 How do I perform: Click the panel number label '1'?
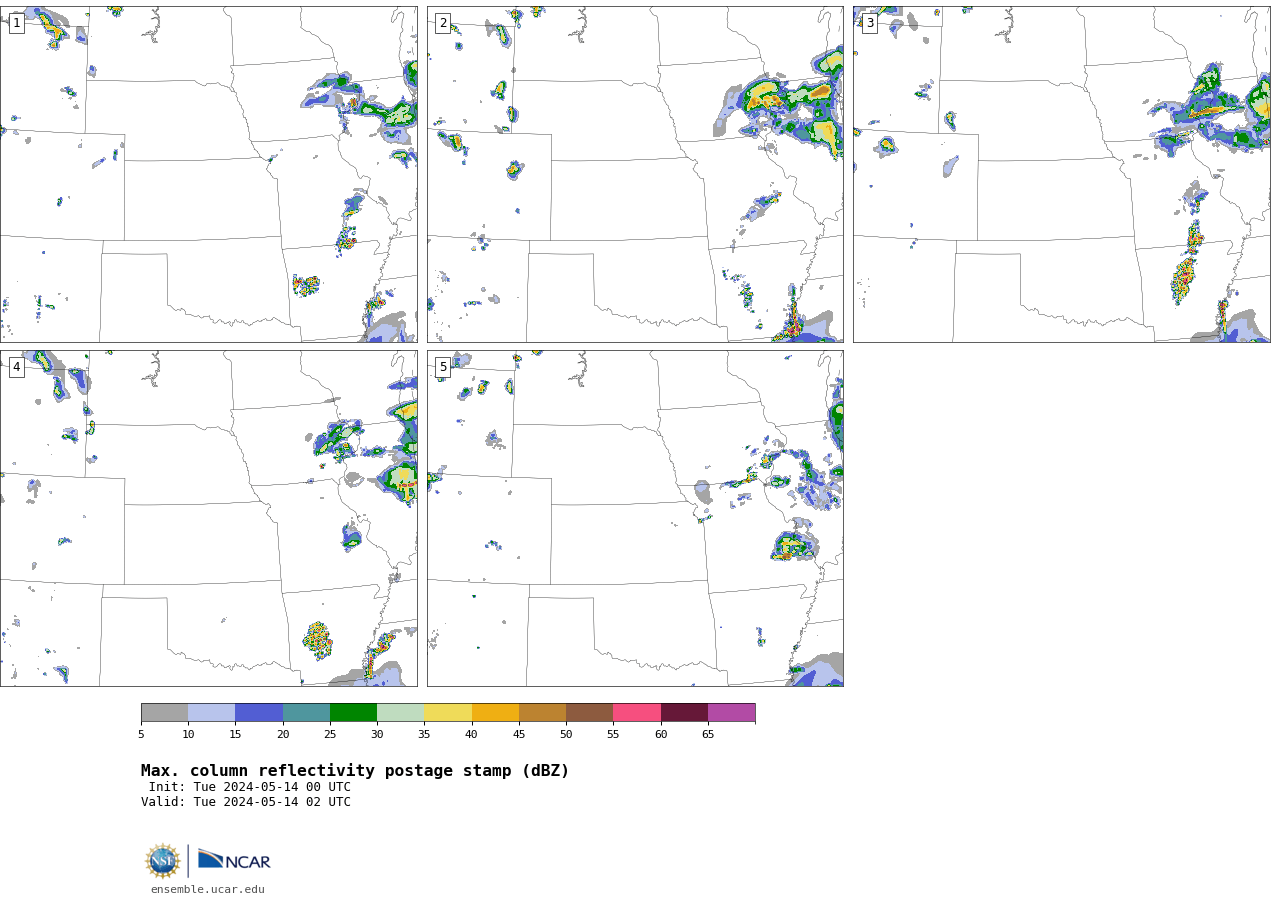click(x=16, y=23)
